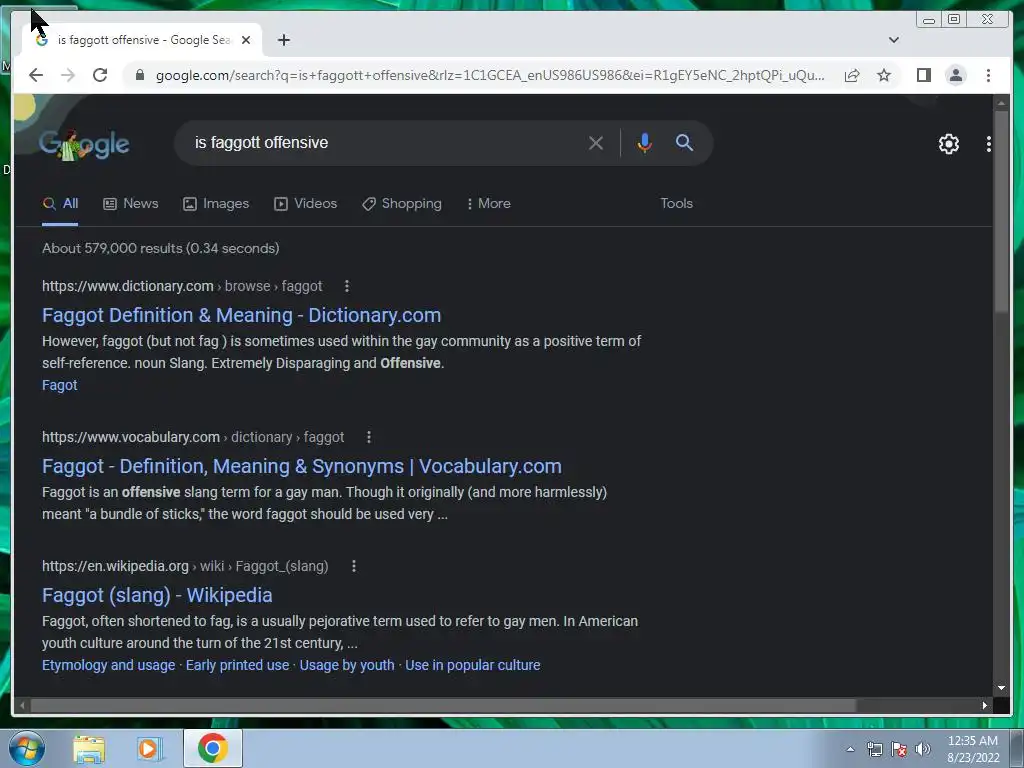
Task: Click the address bar URL
Action: point(490,75)
